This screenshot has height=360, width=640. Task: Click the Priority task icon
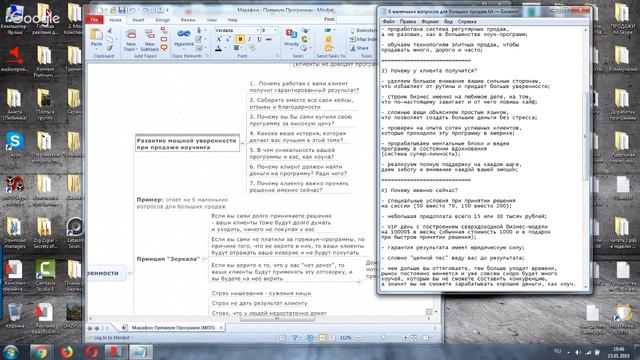coord(291,34)
